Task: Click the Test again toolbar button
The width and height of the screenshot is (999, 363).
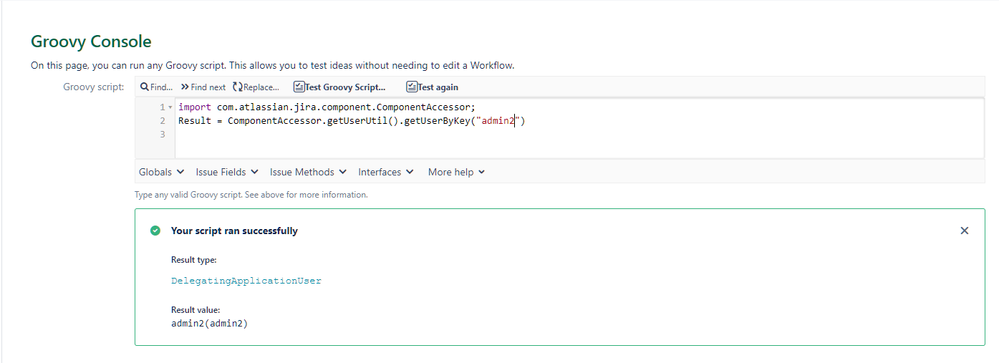Action: [x=433, y=87]
